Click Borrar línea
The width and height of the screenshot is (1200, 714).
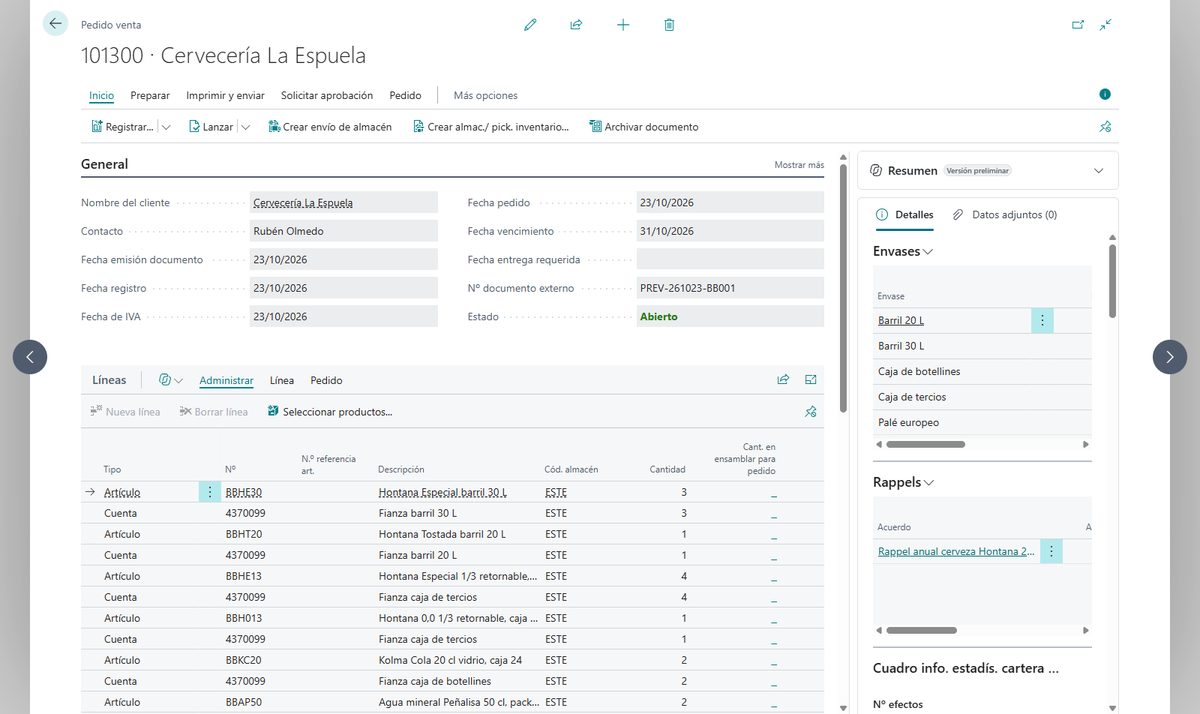tap(214, 411)
